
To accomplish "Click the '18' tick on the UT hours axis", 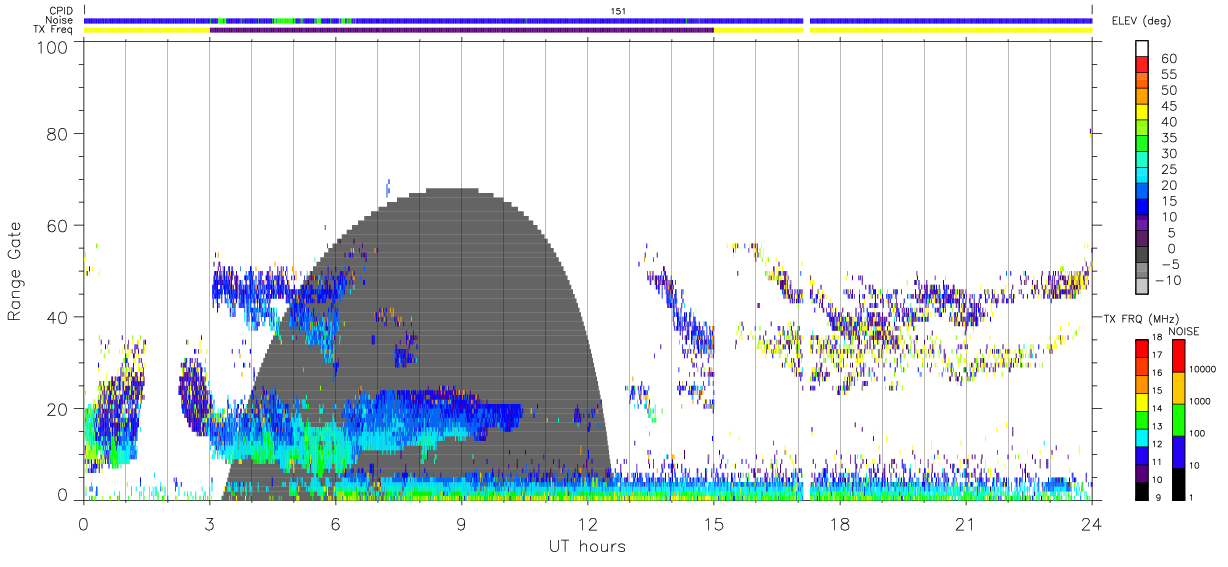I will click(x=839, y=522).
